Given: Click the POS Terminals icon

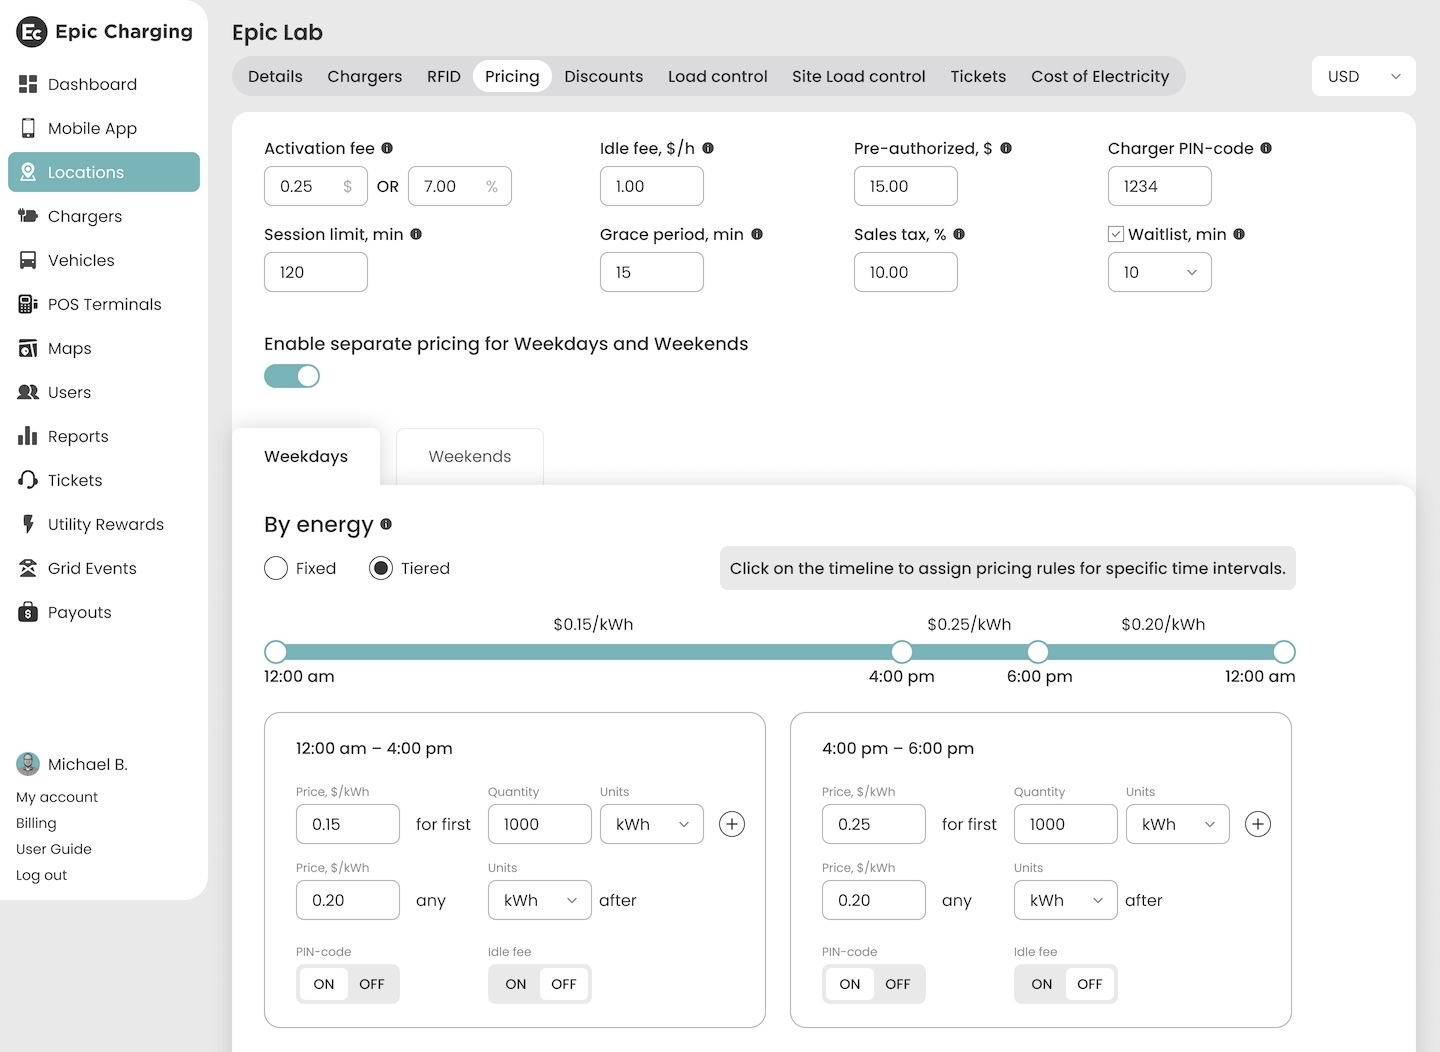Looking at the screenshot, I should pos(28,304).
